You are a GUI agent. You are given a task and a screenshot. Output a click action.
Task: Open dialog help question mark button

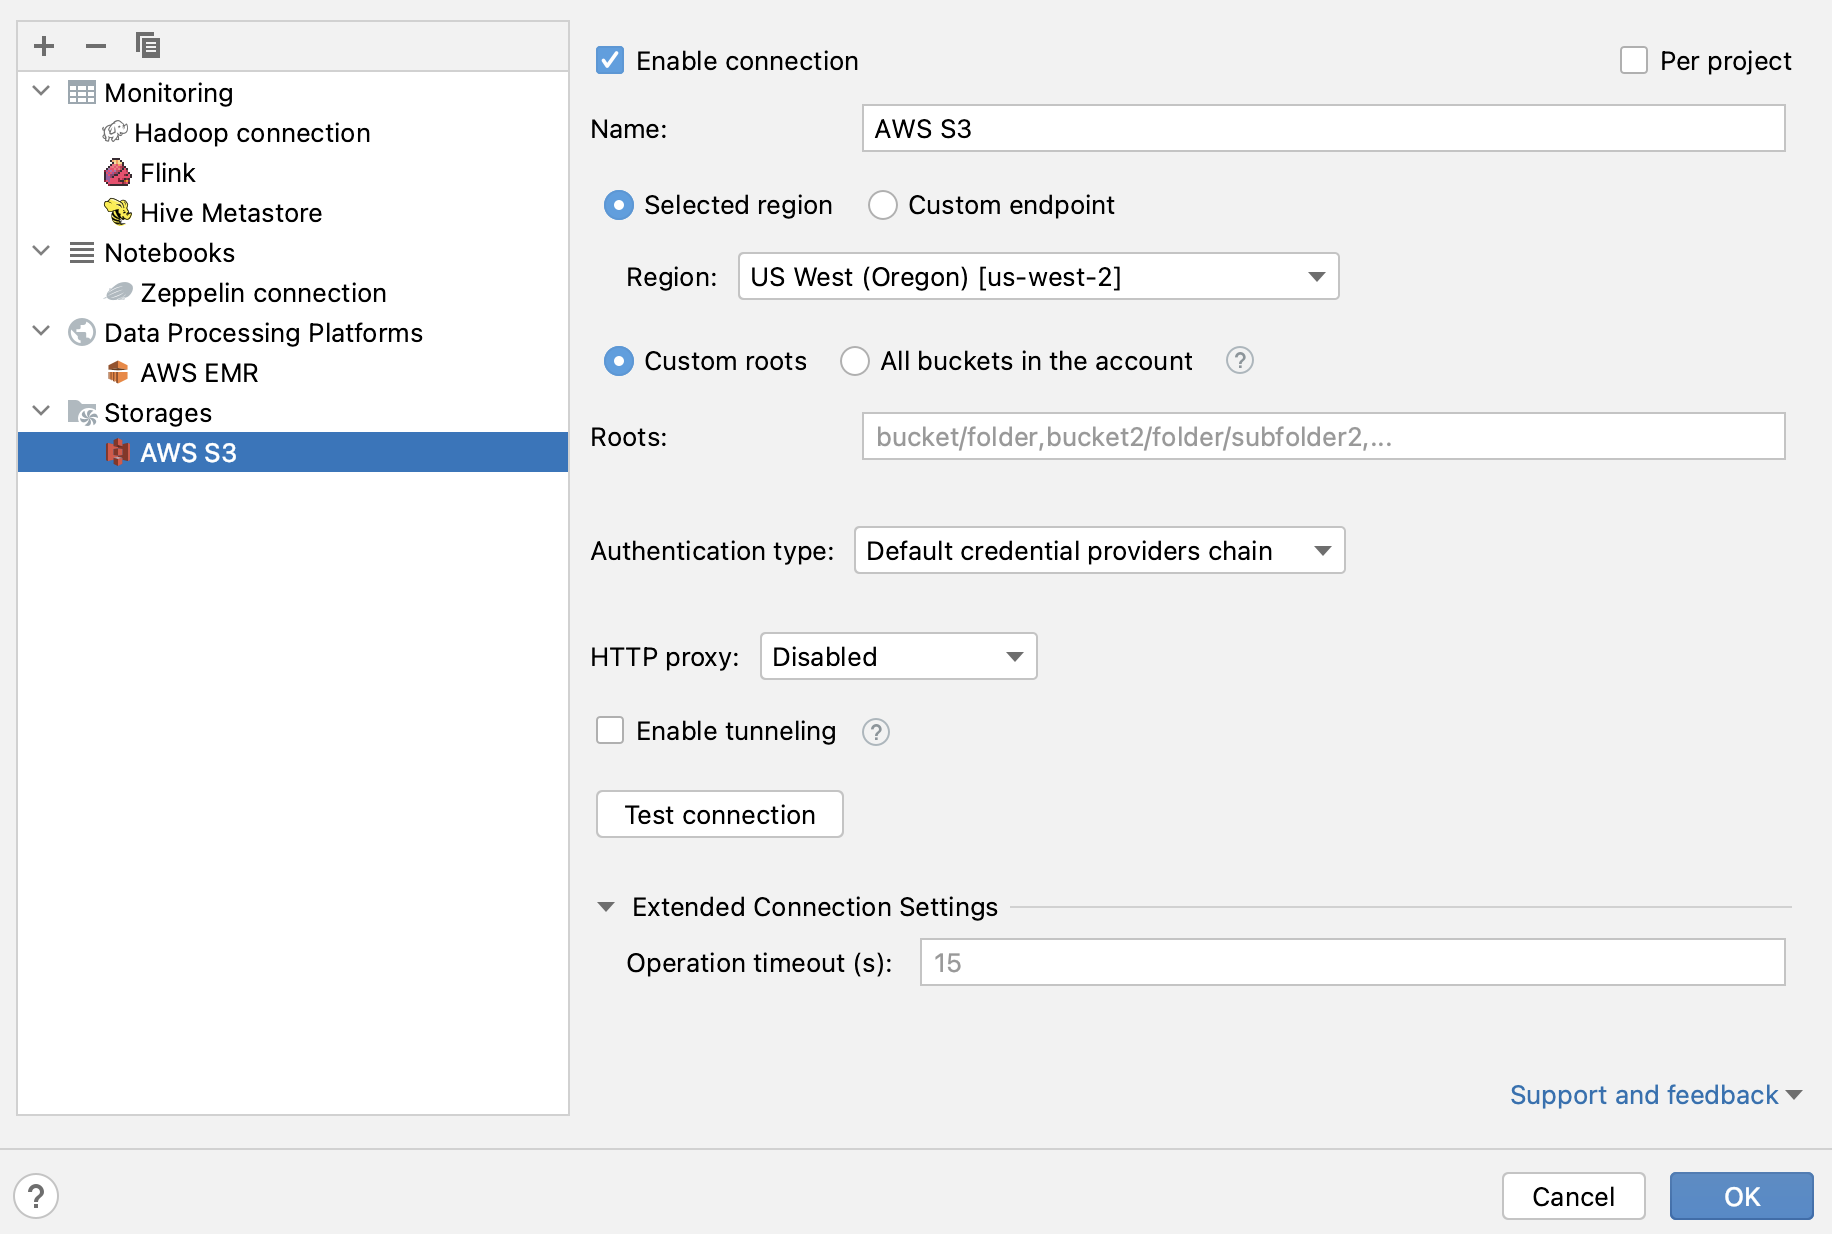pyautogui.click(x=36, y=1196)
